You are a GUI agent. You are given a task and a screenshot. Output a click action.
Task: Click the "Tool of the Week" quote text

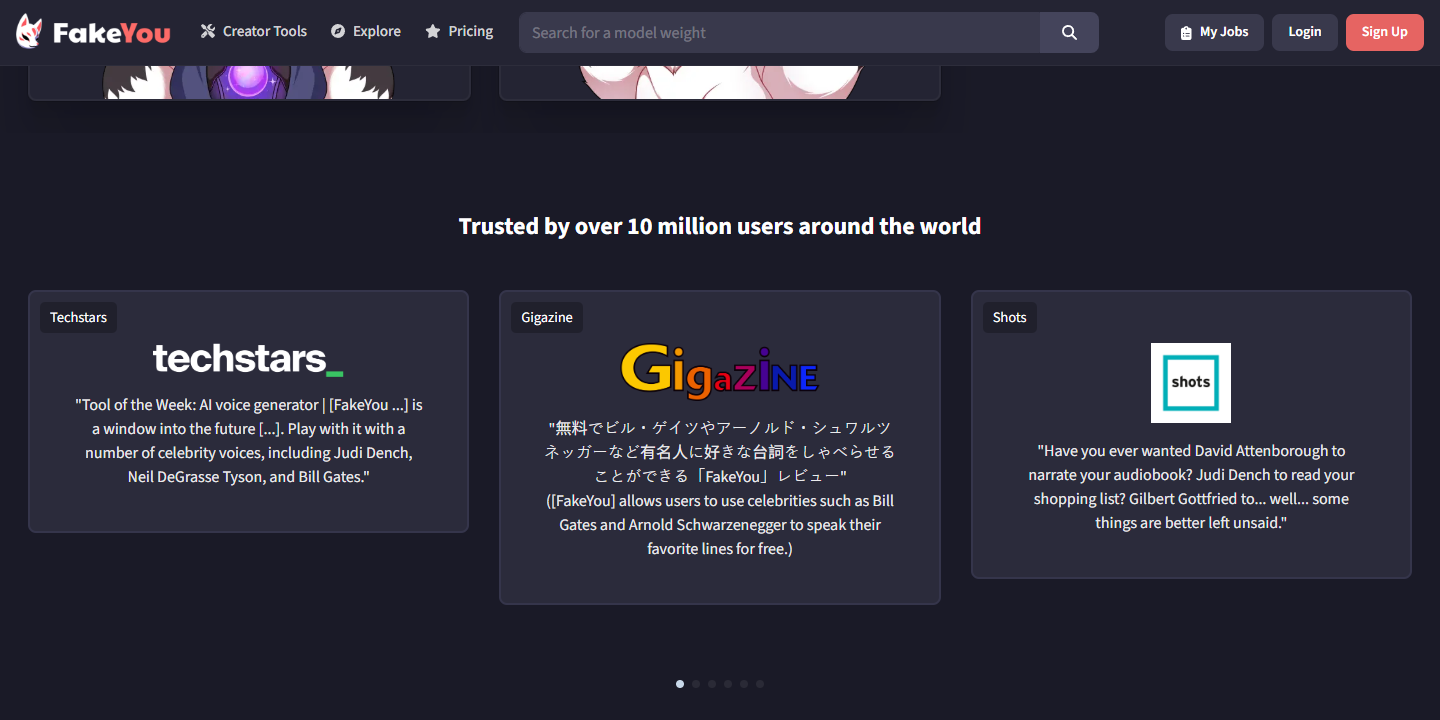click(249, 441)
